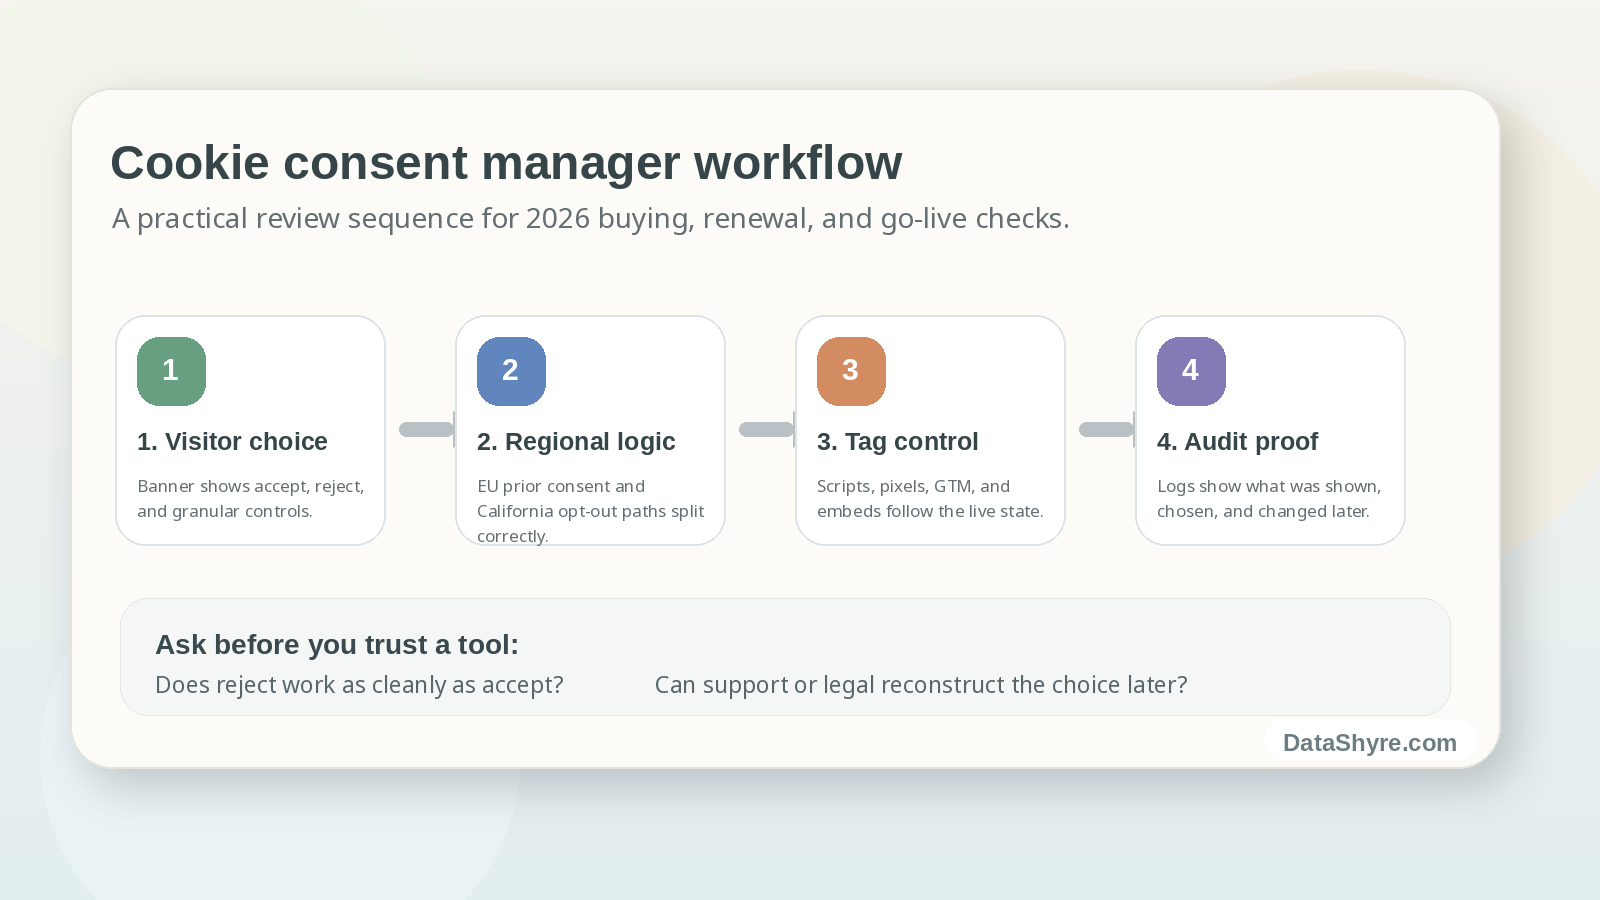Select the '2. Regional logic' heading
The image size is (1600, 900).
pyautogui.click(x=576, y=441)
